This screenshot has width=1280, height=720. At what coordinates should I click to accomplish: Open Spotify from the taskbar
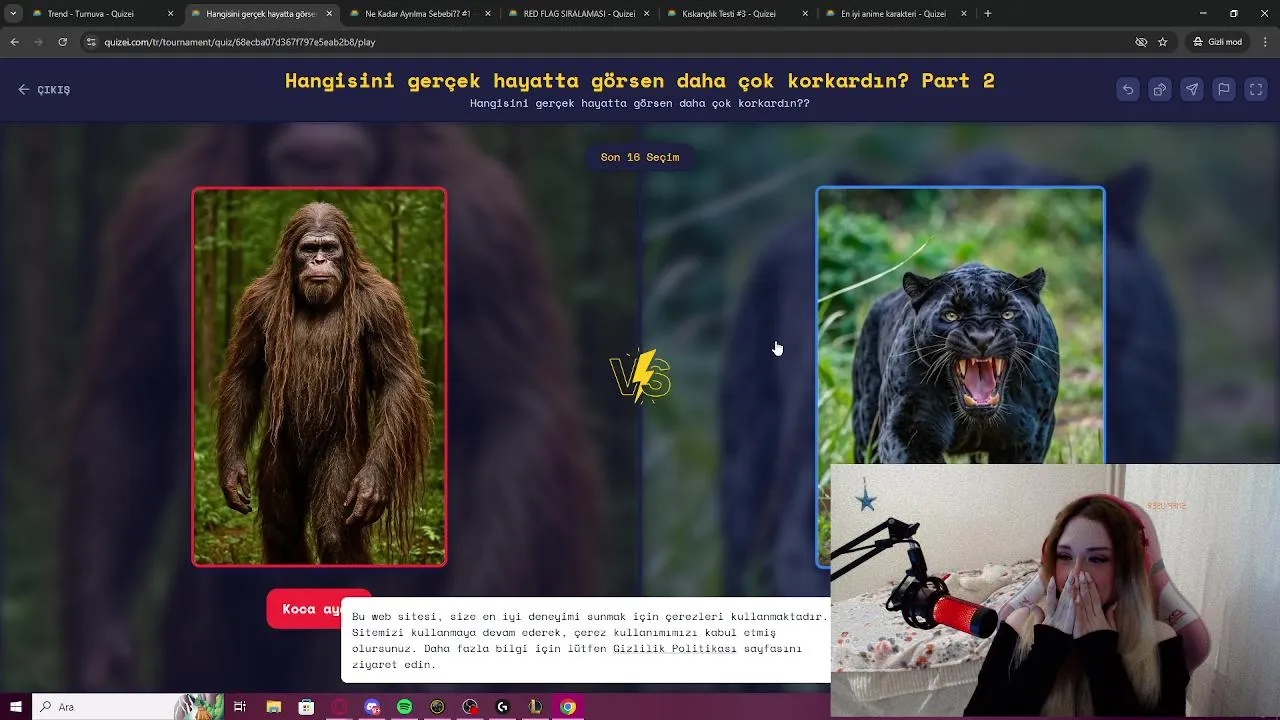404,707
